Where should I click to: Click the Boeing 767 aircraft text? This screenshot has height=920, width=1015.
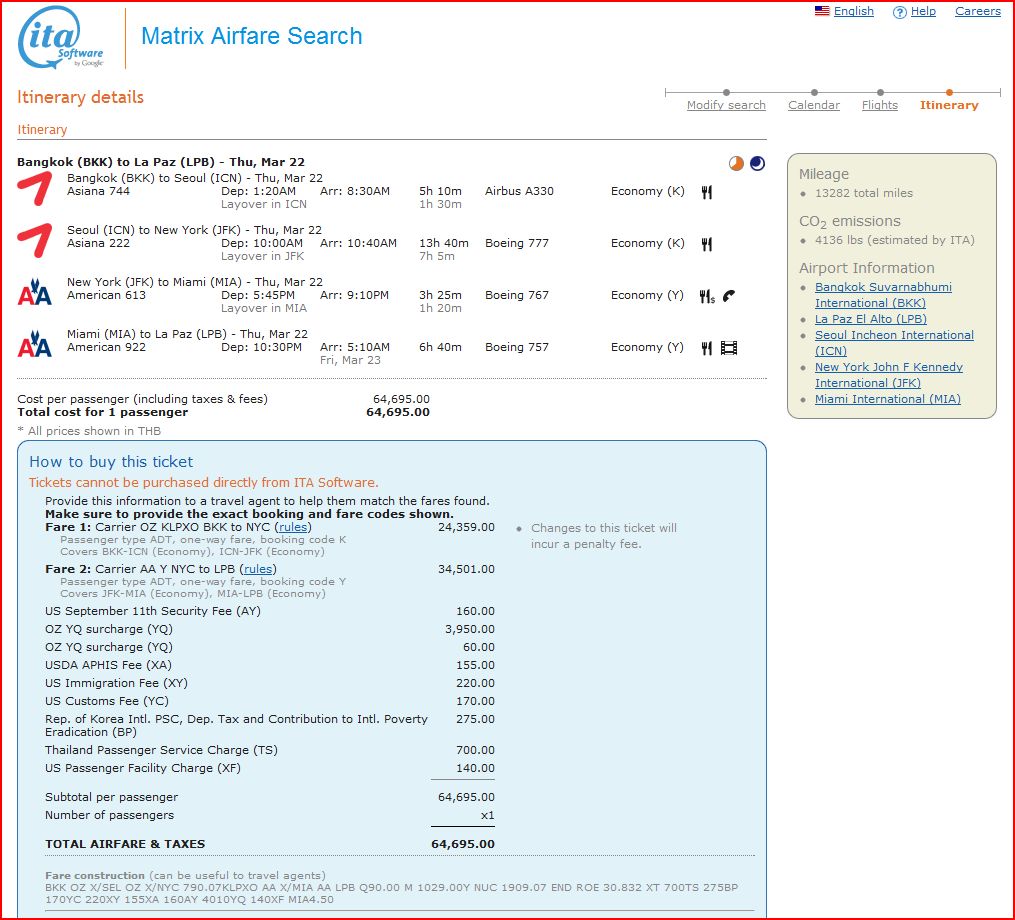(x=517, y=295)
